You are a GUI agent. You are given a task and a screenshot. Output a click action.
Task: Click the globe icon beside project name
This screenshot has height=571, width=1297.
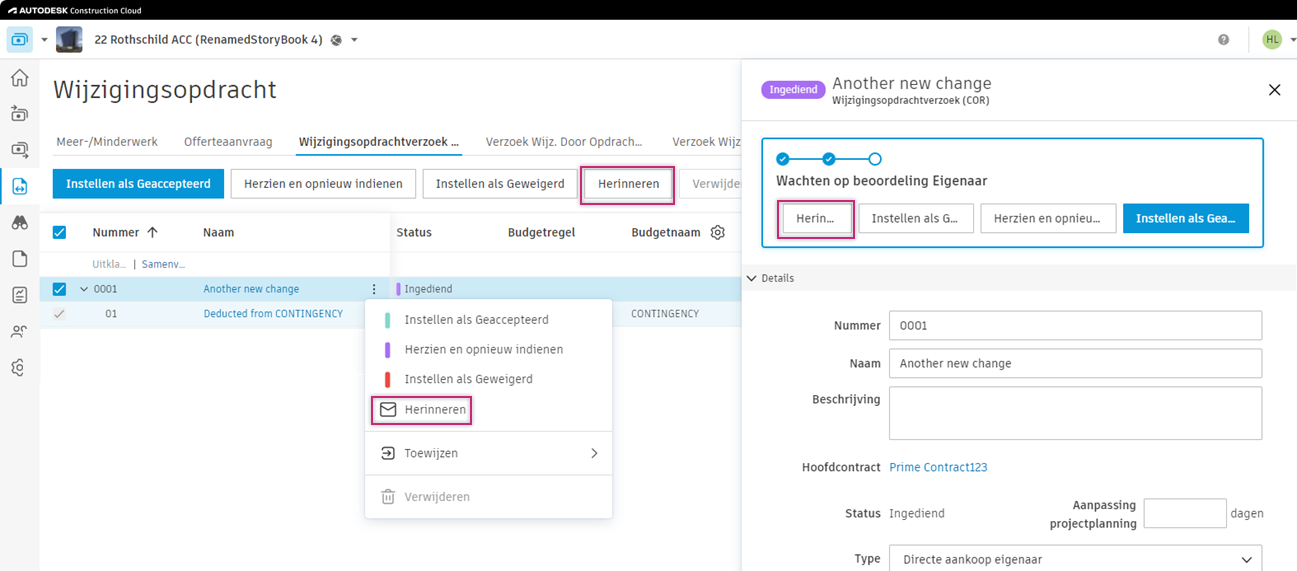[336, 40]
